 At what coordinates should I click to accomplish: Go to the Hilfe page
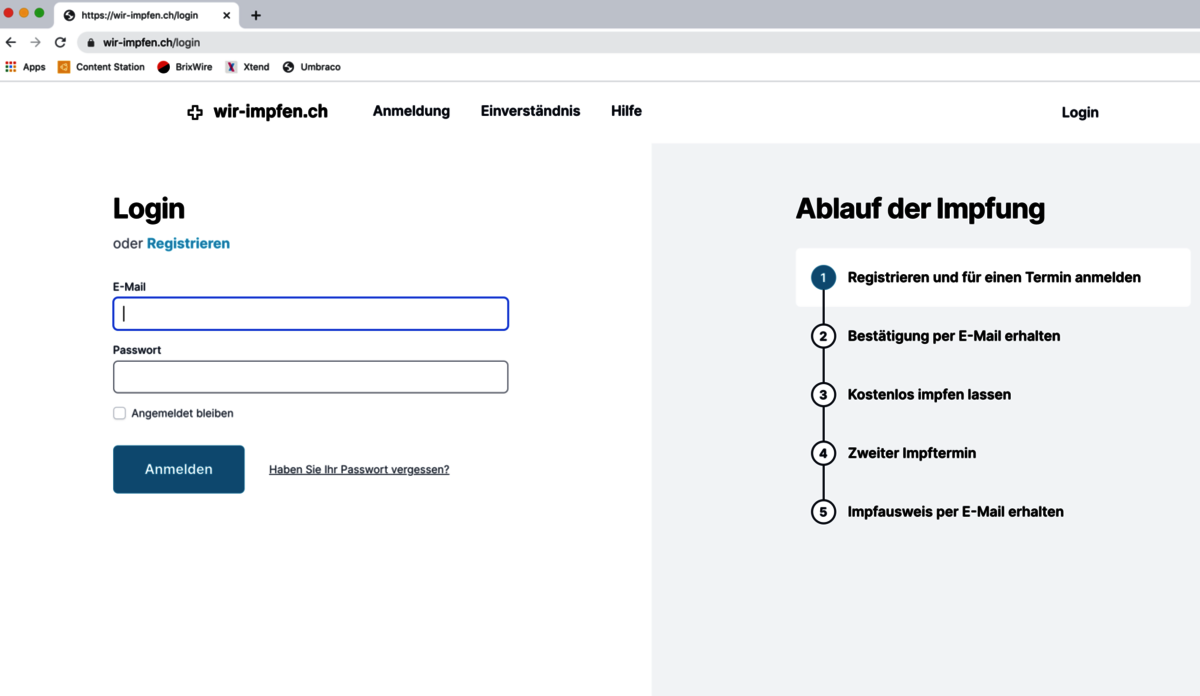tap(626, 111)
